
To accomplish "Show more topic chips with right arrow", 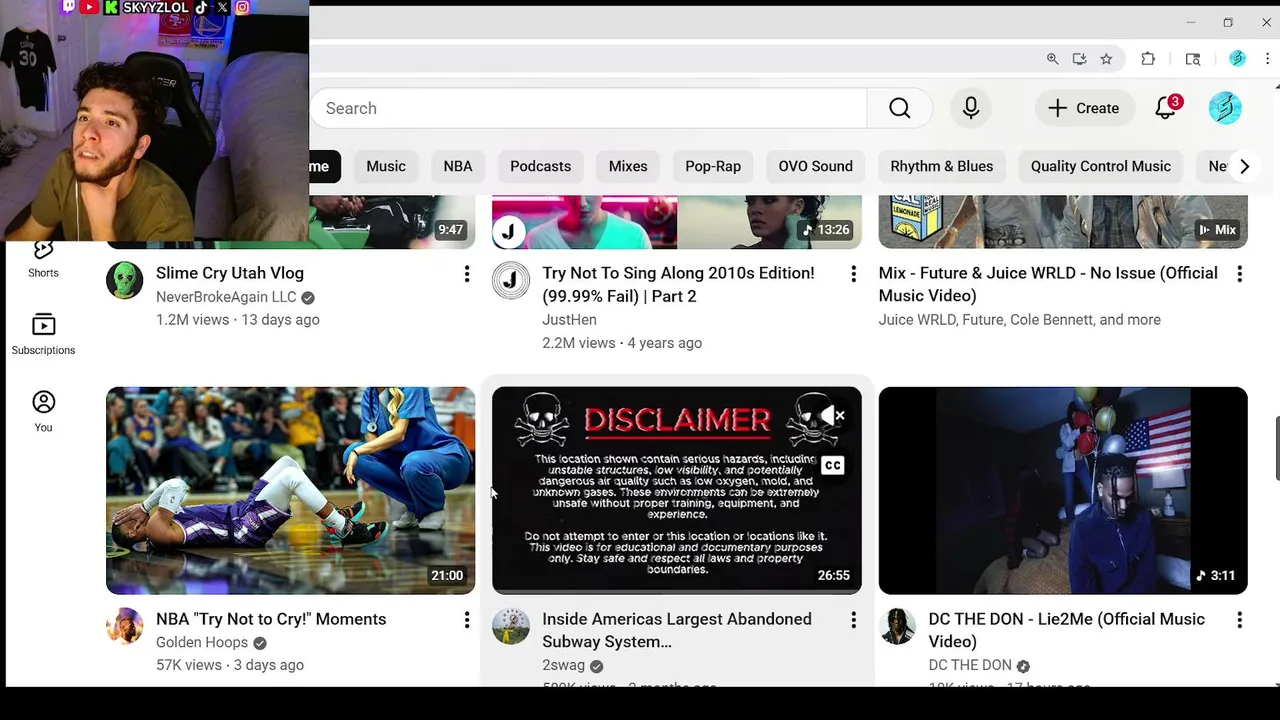I will coord(1244,166).
